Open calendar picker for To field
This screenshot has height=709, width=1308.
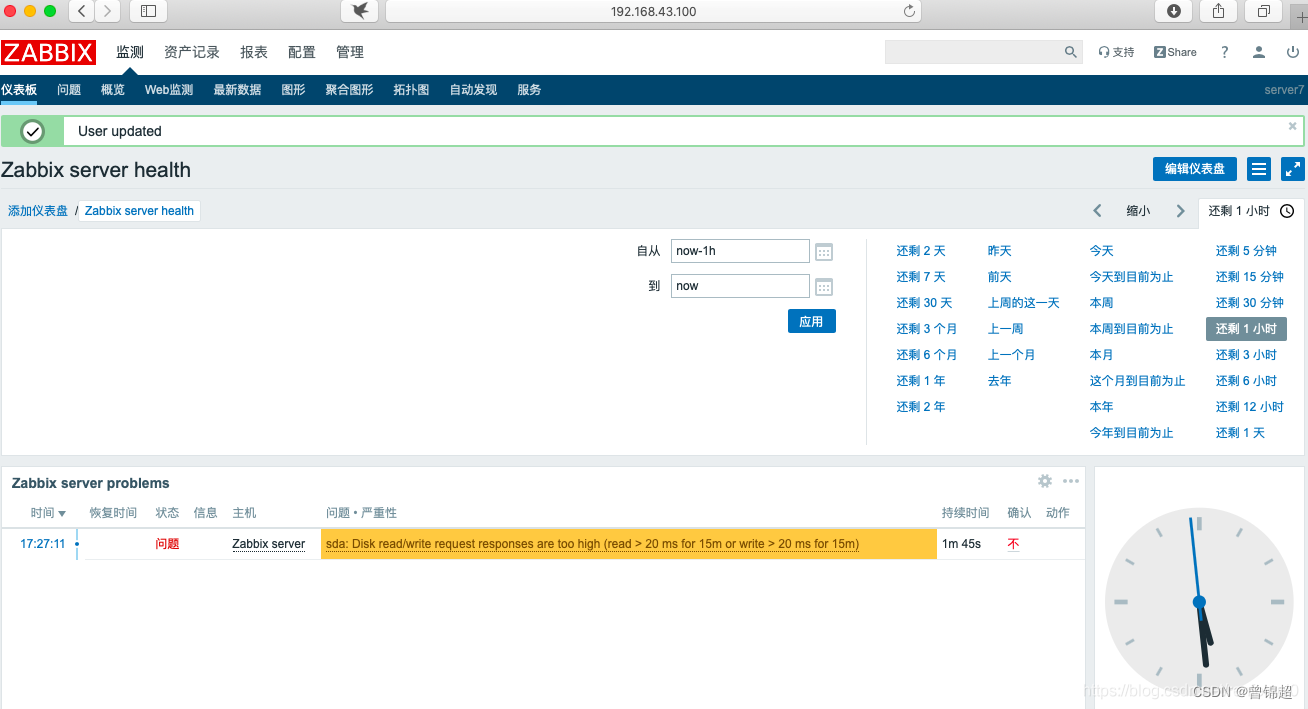coord(824,287)
